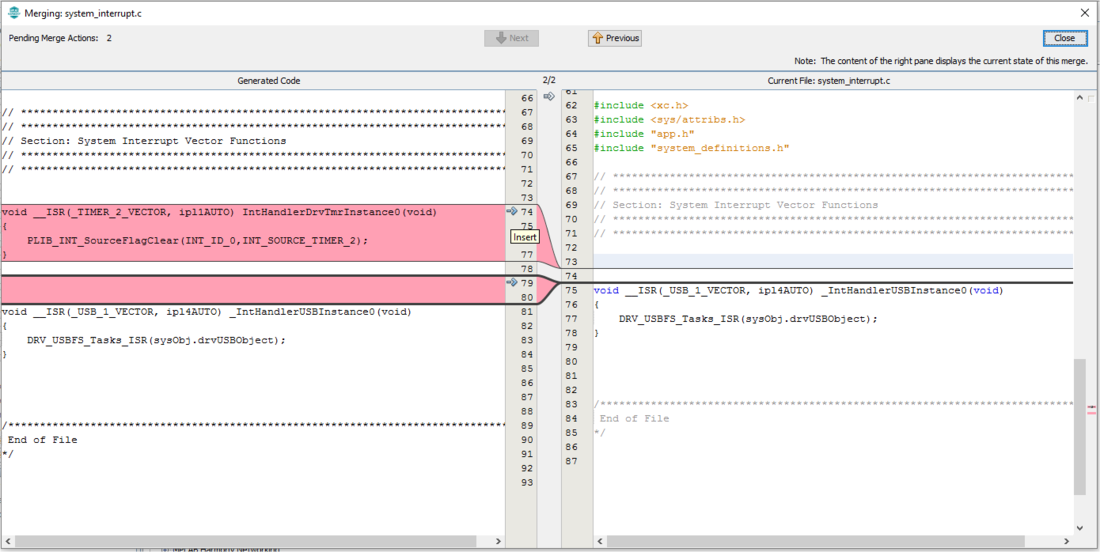Click the insert arrow at line 74
The image size is (1100, 552).
click(511, 211)
